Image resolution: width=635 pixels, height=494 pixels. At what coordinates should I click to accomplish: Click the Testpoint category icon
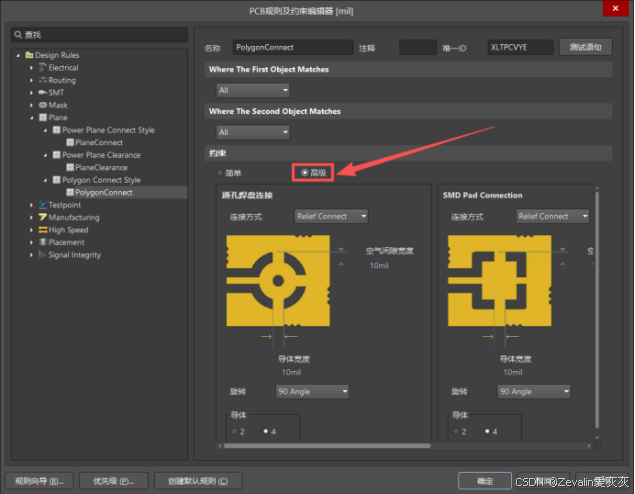point(43,204)
